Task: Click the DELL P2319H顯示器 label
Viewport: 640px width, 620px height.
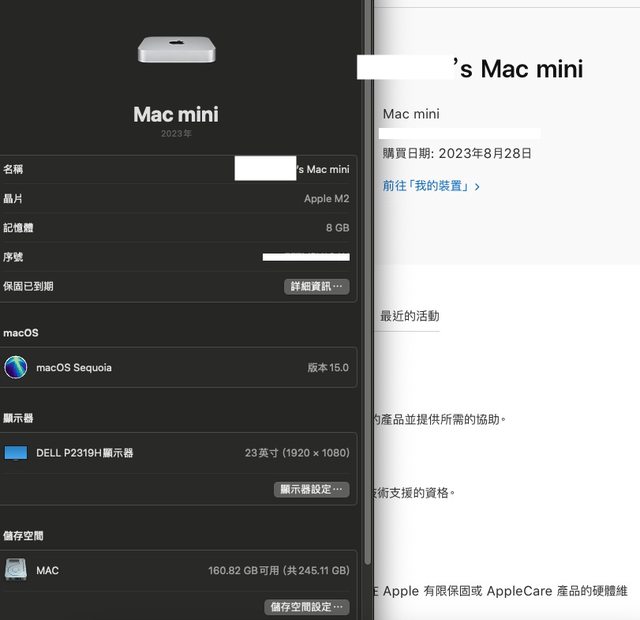Action: [x=84, y=453]
